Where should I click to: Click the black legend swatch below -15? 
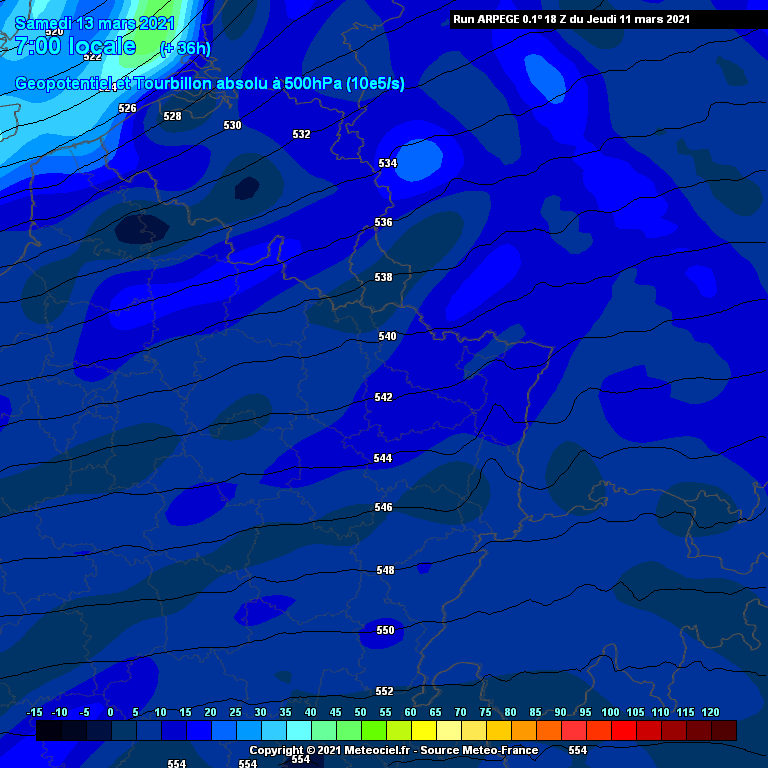[48, 731]
